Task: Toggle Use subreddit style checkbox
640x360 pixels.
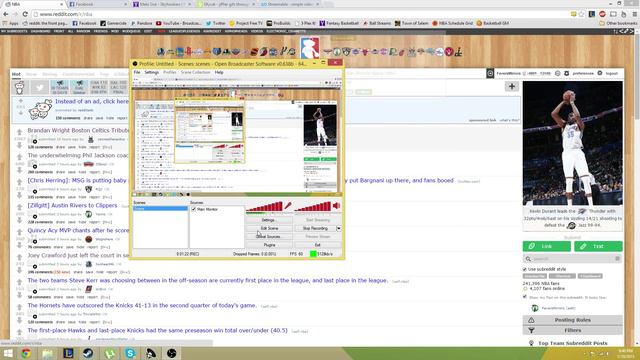Action: point(525,269)
